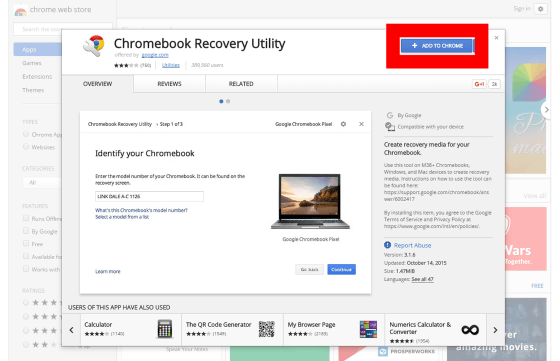Select Themes in the sidebar
The height and width of the screenshot is (361, 560).
(x=33, y=90)
